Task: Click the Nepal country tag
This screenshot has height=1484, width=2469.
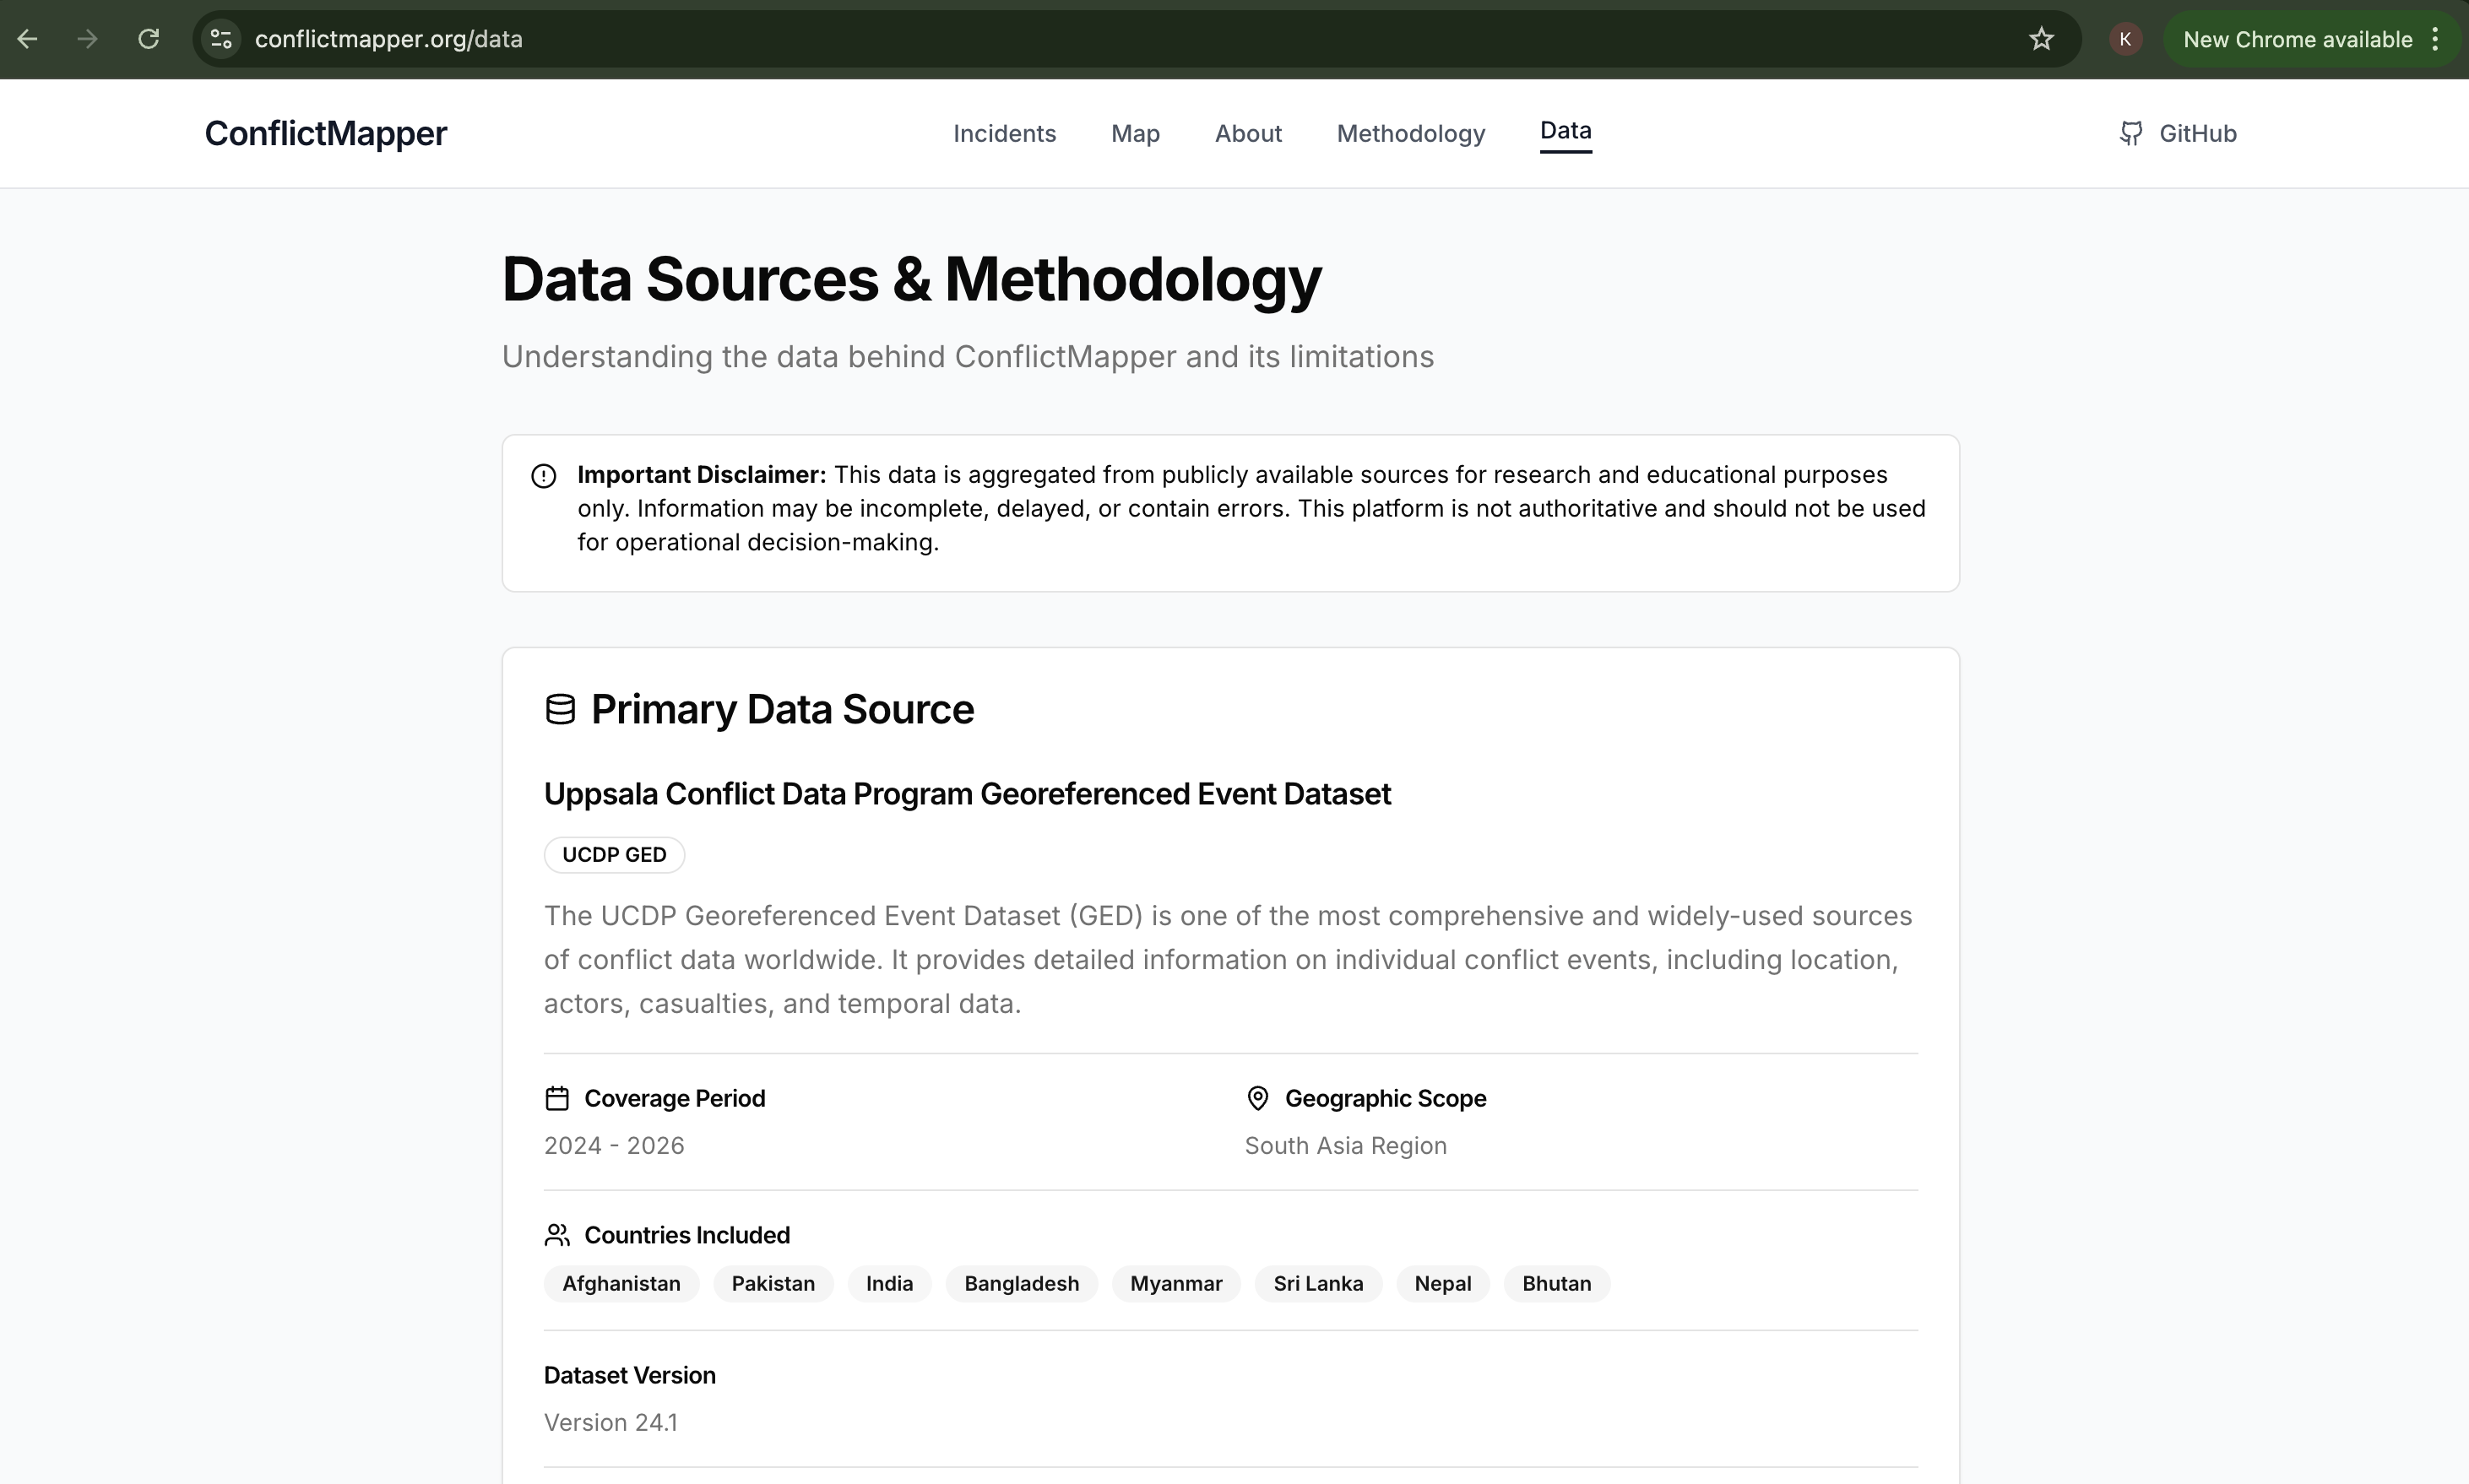Action: (x=1442, y=1284)
